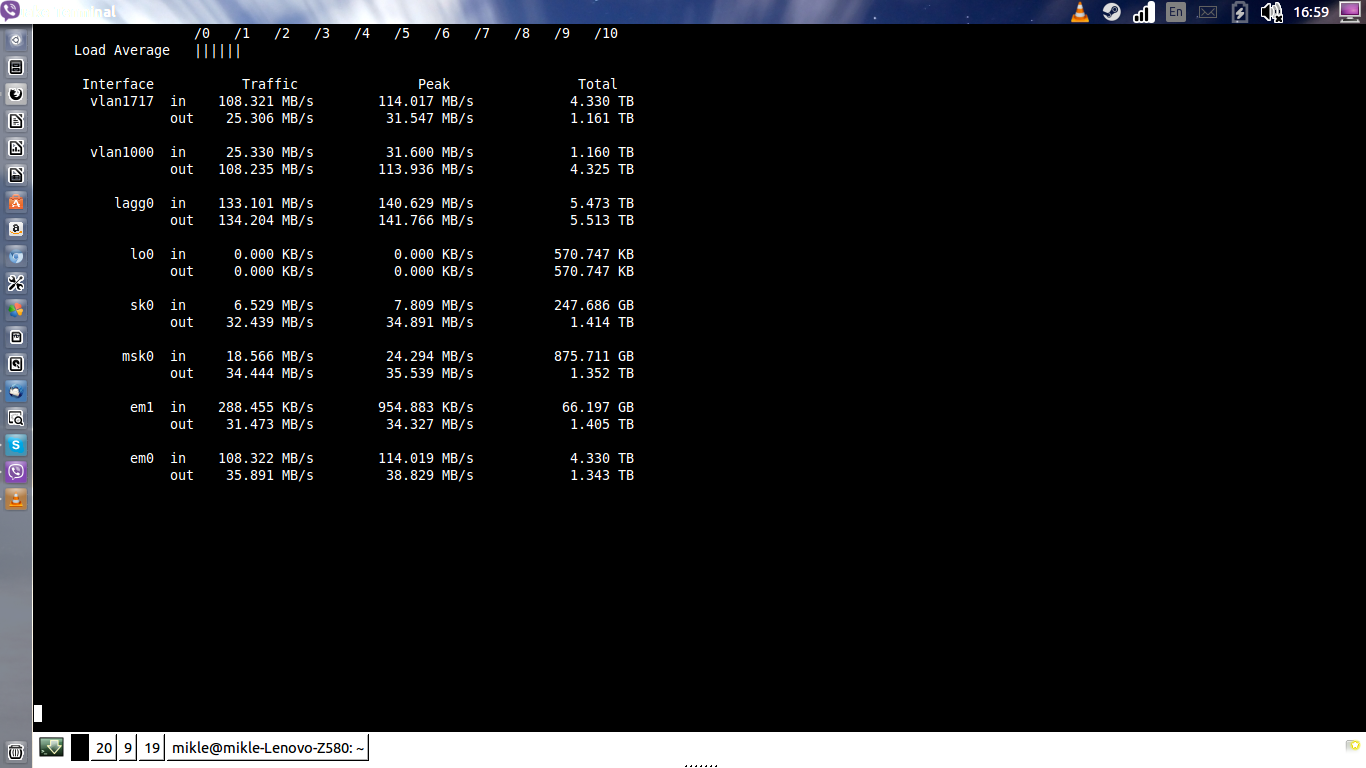Click the em0 interface name
The height and width of the screenshot is (768, 1366).
point(142,458)
